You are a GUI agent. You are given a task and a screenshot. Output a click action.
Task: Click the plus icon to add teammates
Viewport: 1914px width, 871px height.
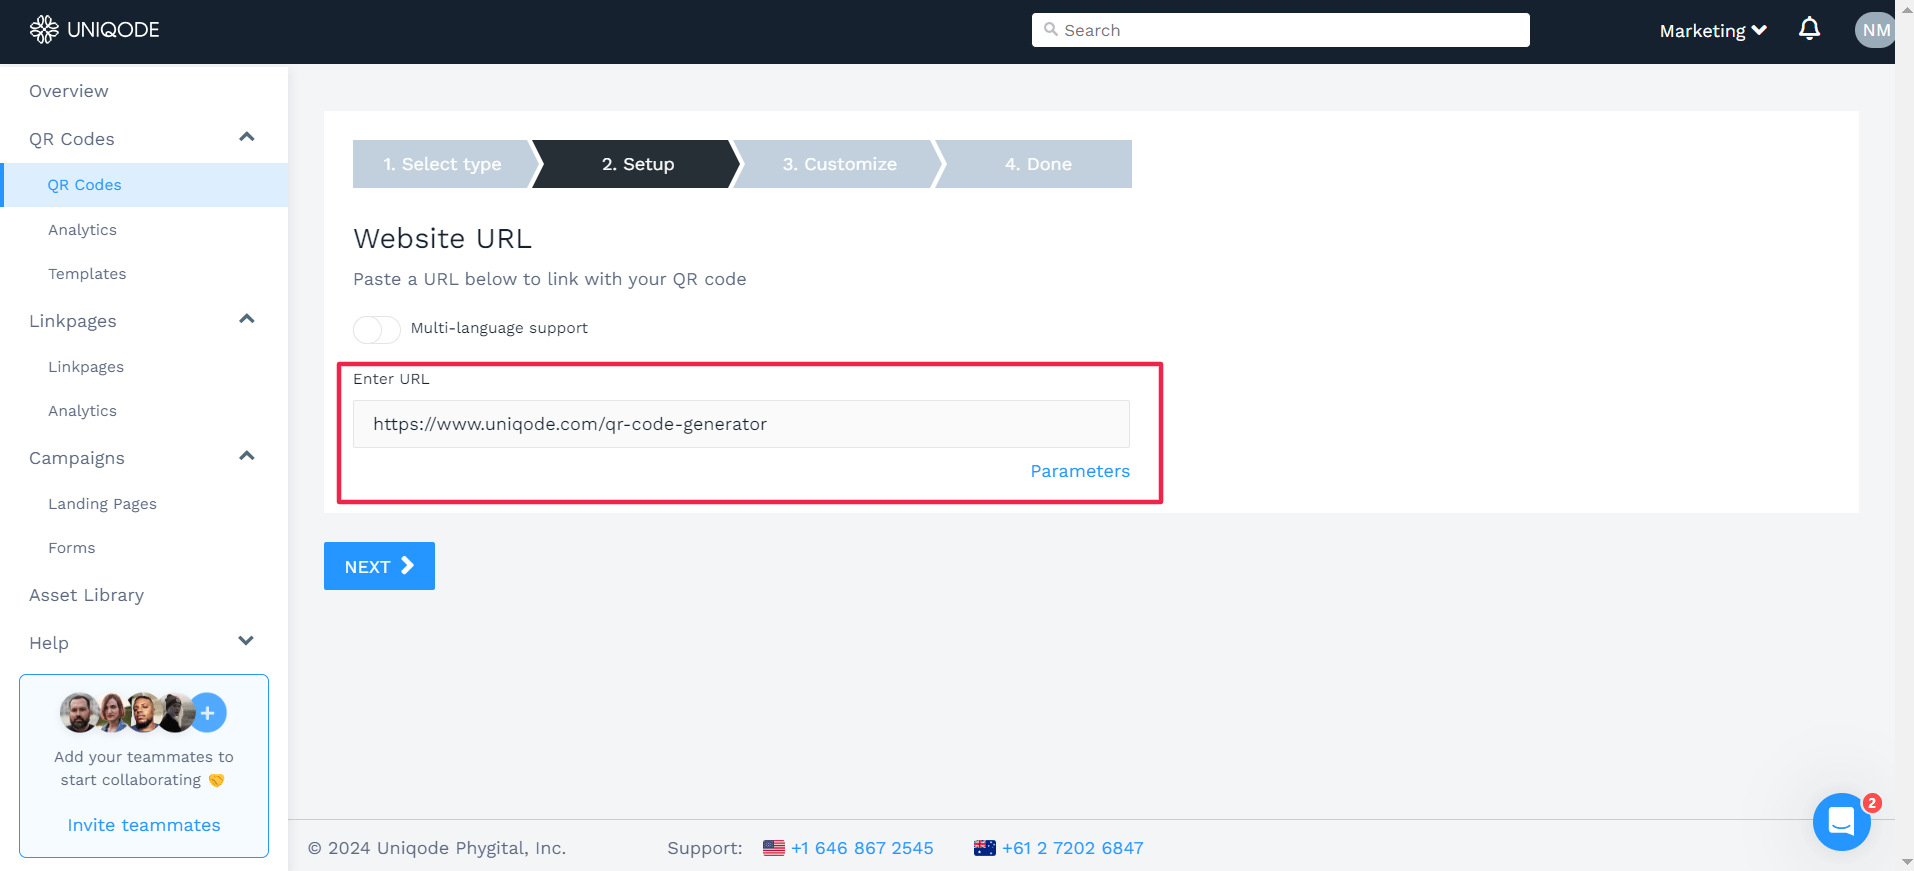pos(208,713)
